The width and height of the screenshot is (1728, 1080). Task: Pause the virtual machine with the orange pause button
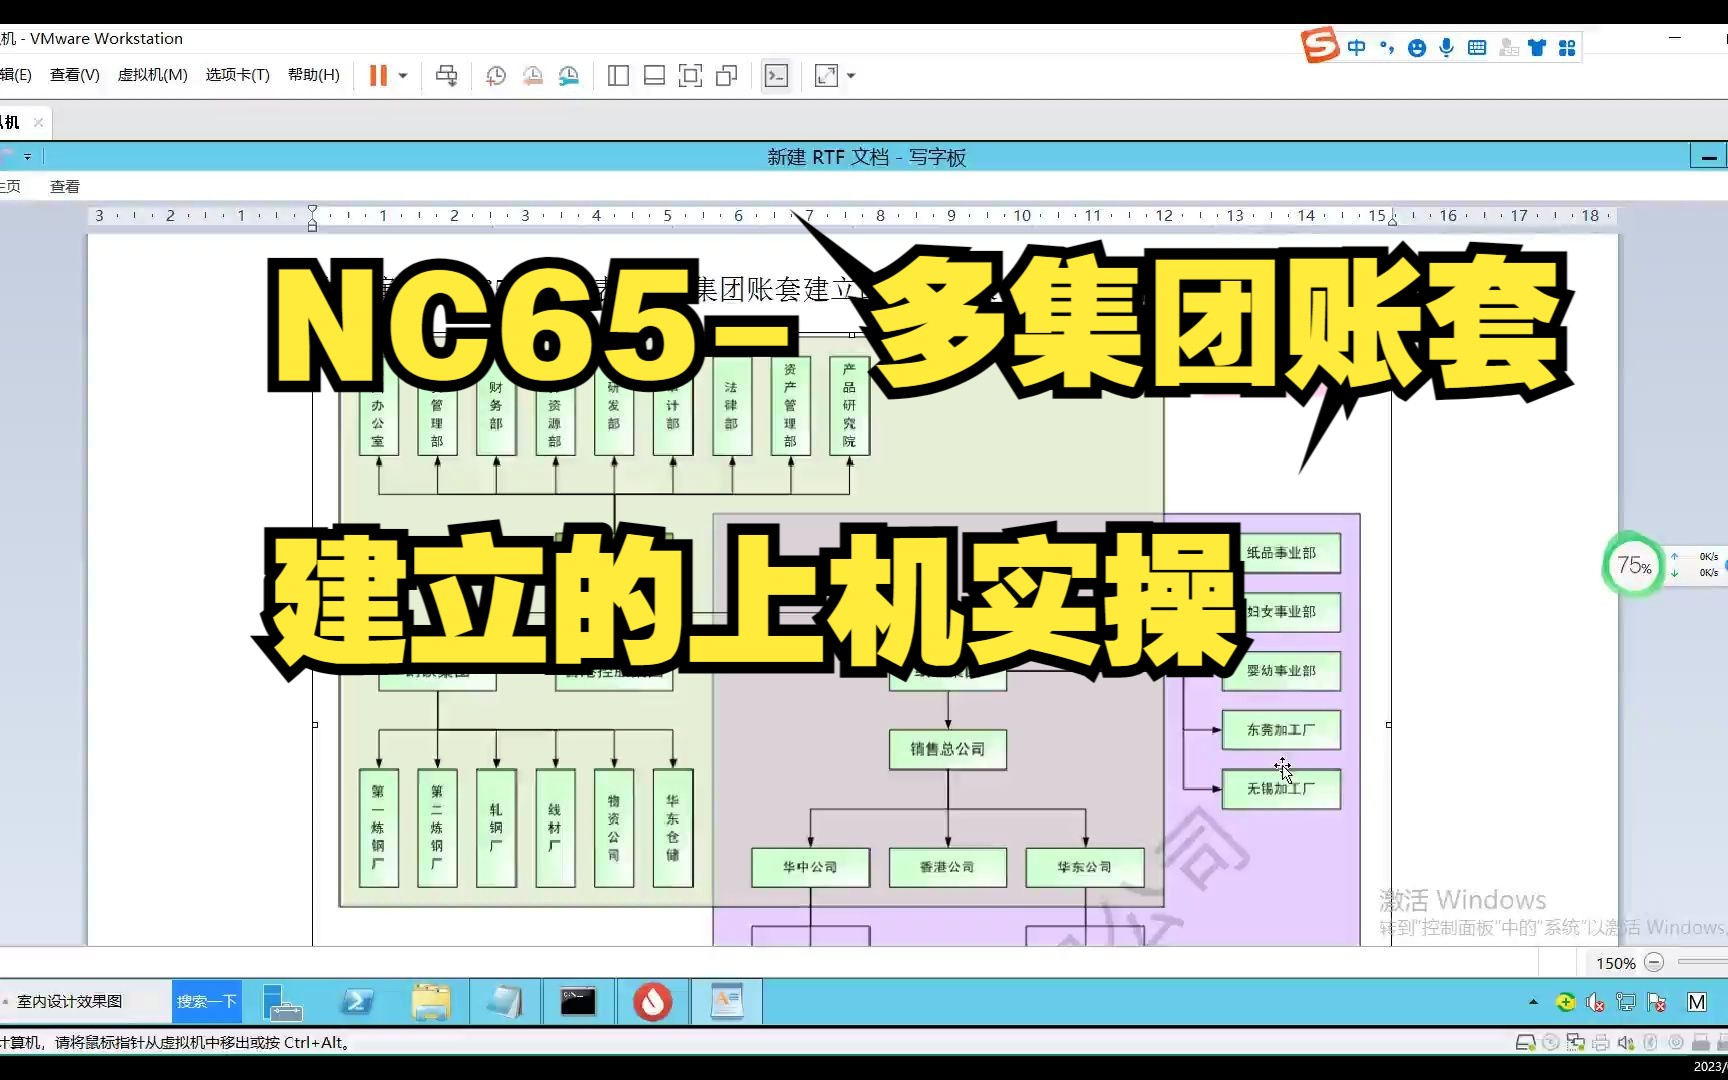point(378,76)
